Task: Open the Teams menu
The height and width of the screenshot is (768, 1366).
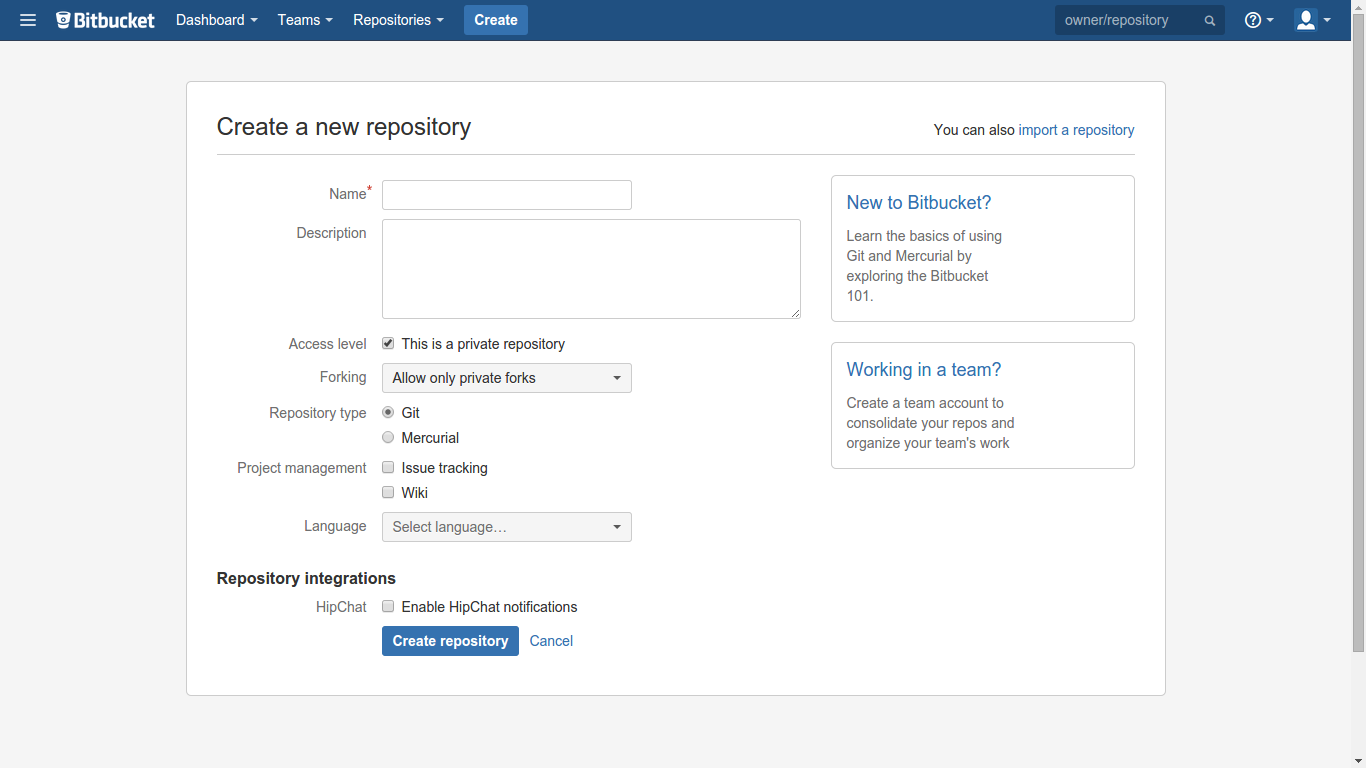Action: point(305,20)
